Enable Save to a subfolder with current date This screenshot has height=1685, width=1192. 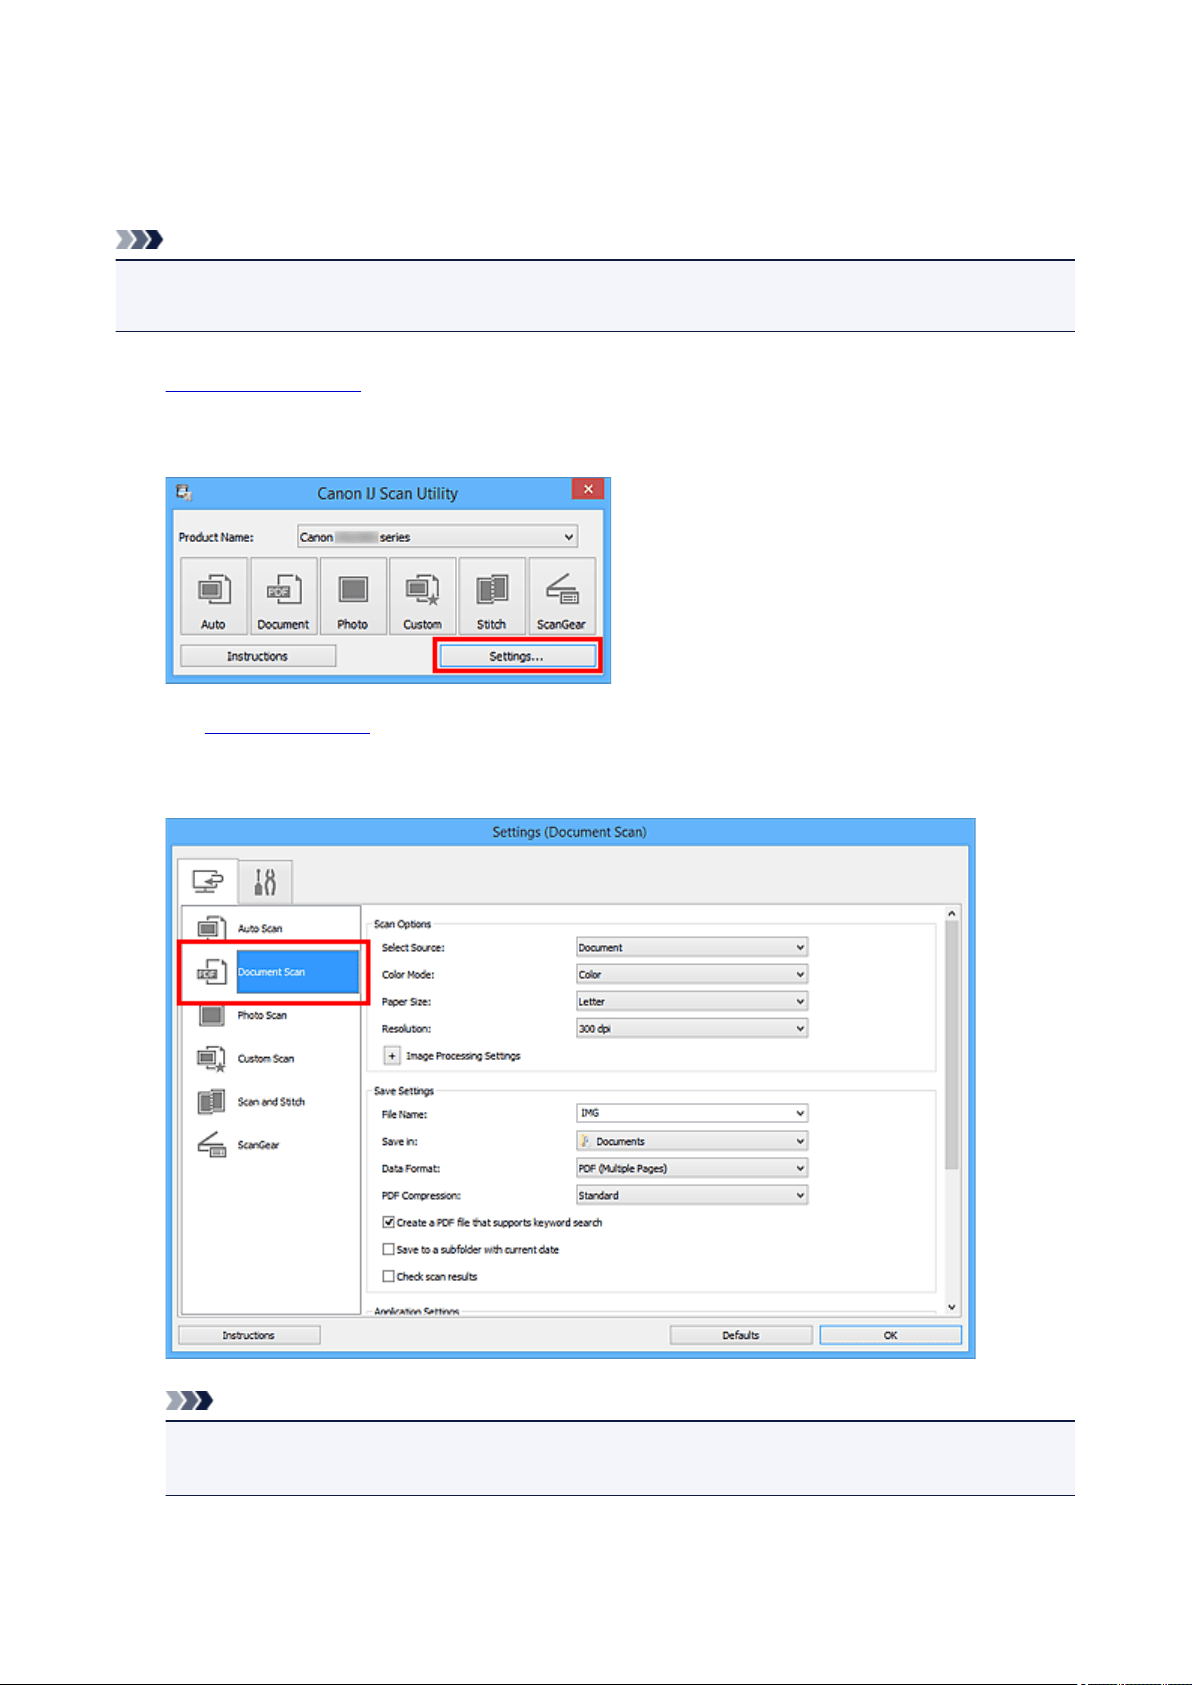pos(389,1249)
